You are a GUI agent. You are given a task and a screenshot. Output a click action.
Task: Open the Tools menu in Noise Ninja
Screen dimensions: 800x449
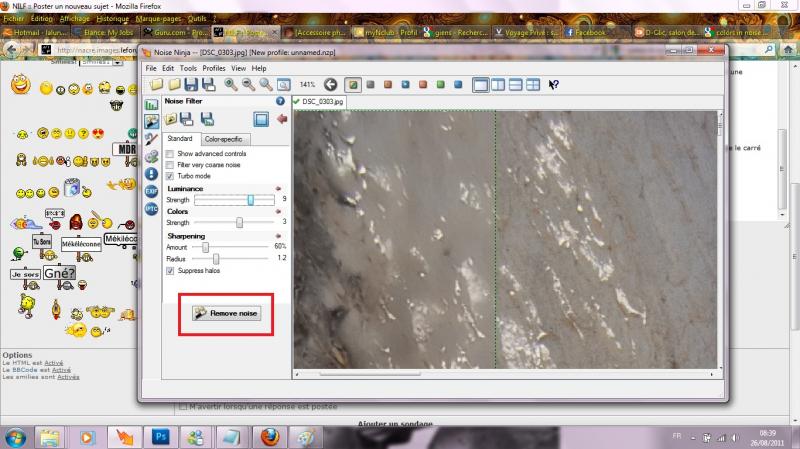tap(188, 68)
